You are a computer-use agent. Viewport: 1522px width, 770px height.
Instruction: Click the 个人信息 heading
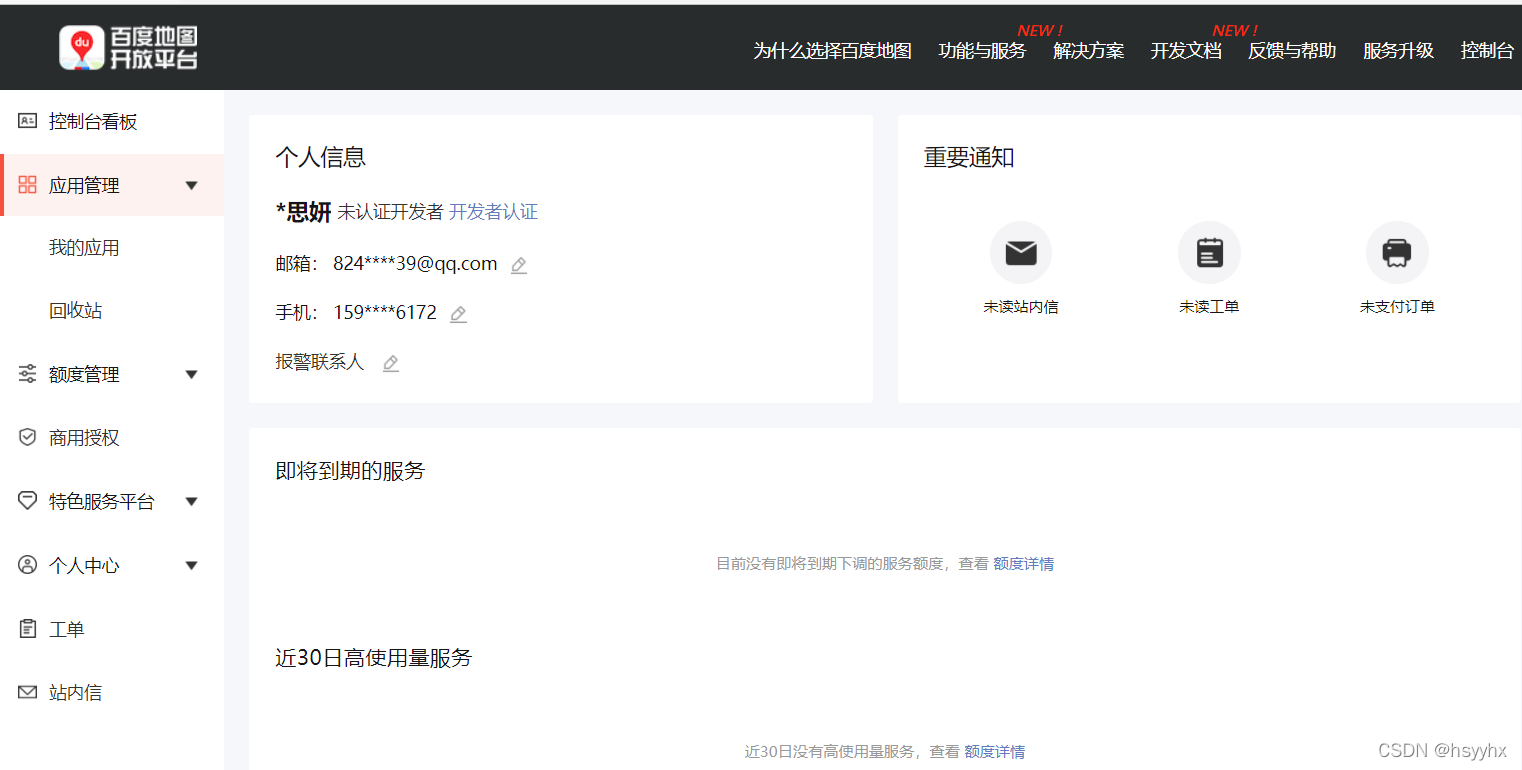coord(321,157)
